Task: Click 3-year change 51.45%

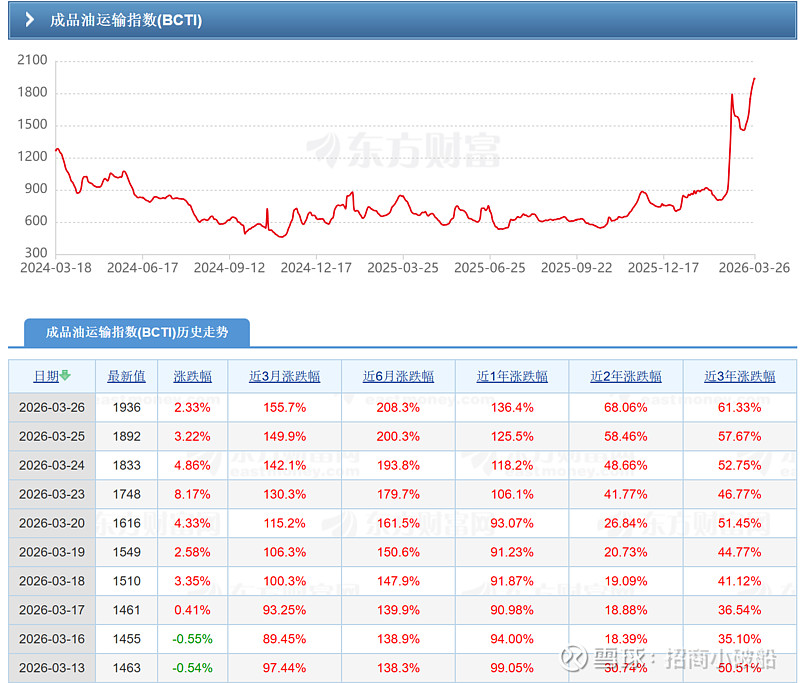Action: pyautogui.click(x=740, y=523)
